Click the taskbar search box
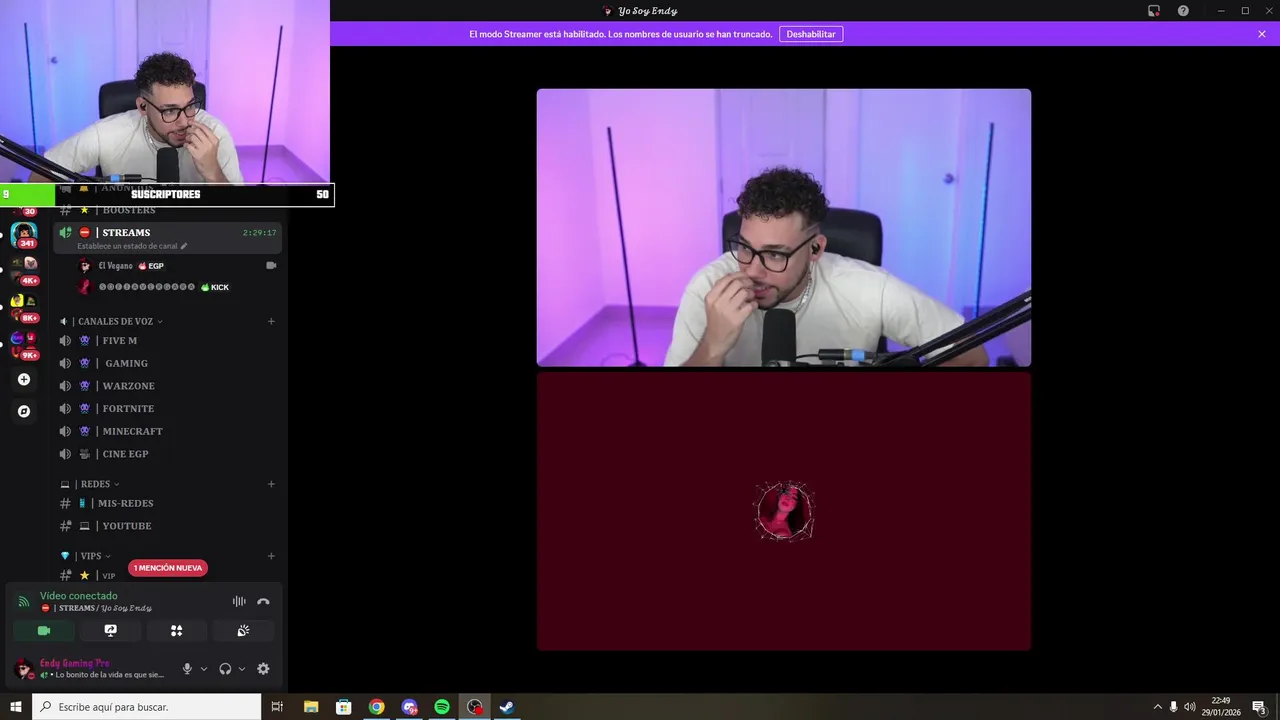 [147, 707]
